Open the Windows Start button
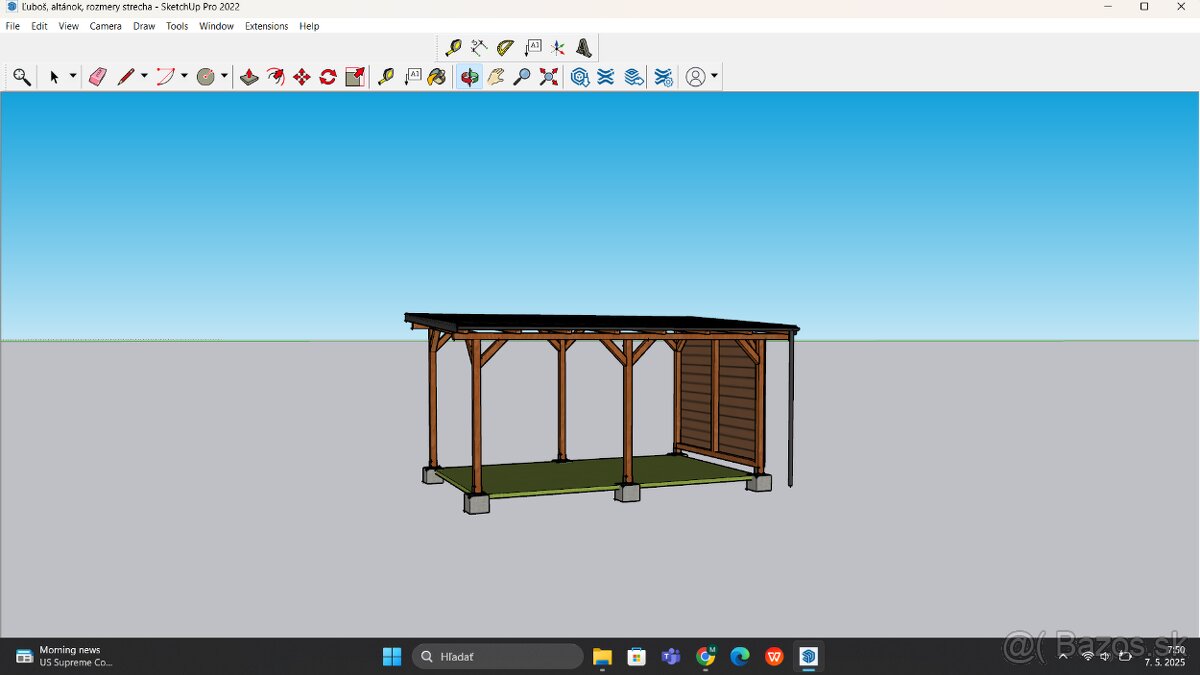The image size is (1200, 675). coord(392,657)
